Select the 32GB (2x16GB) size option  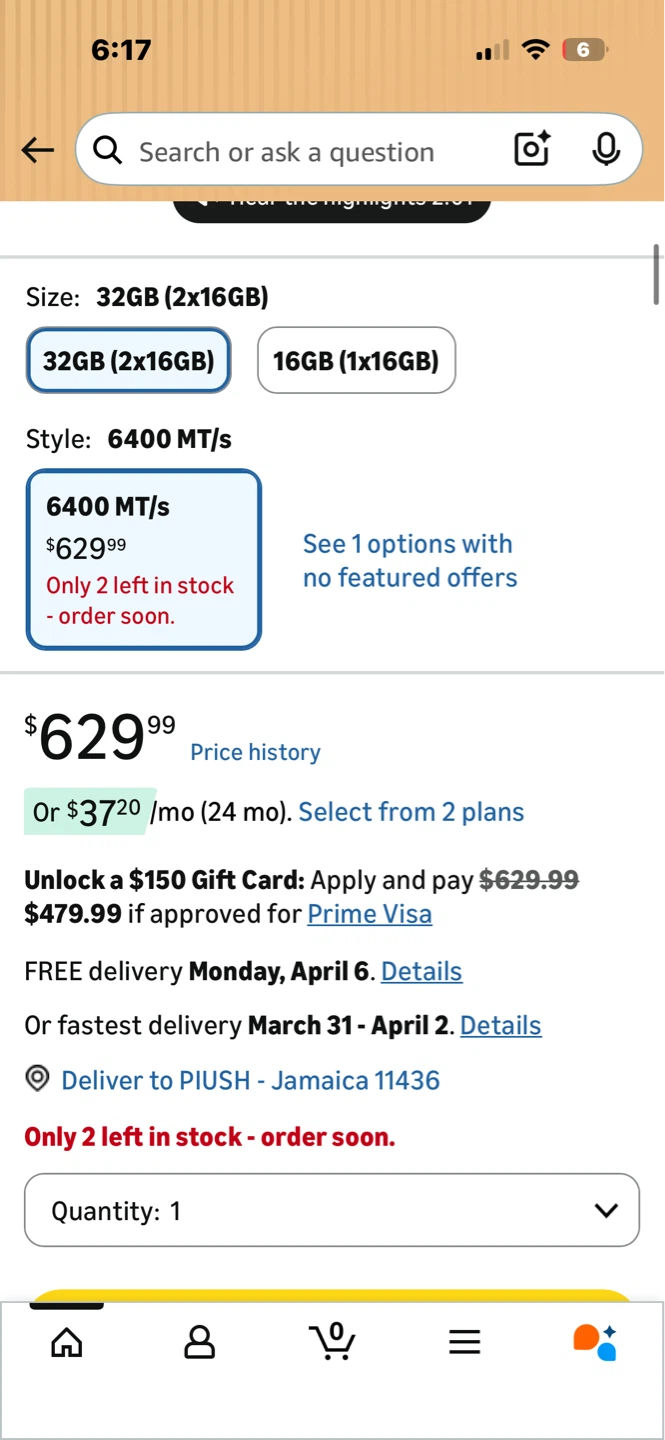128,360
